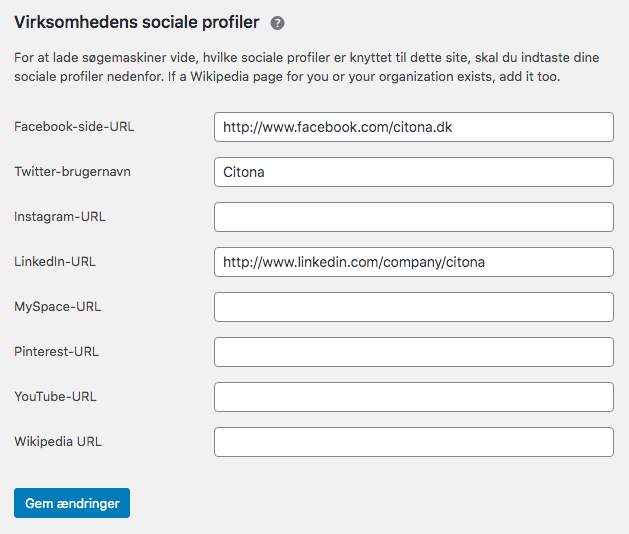Click the Virksomhedens sociale profiler heading

(x=136, y=22)
